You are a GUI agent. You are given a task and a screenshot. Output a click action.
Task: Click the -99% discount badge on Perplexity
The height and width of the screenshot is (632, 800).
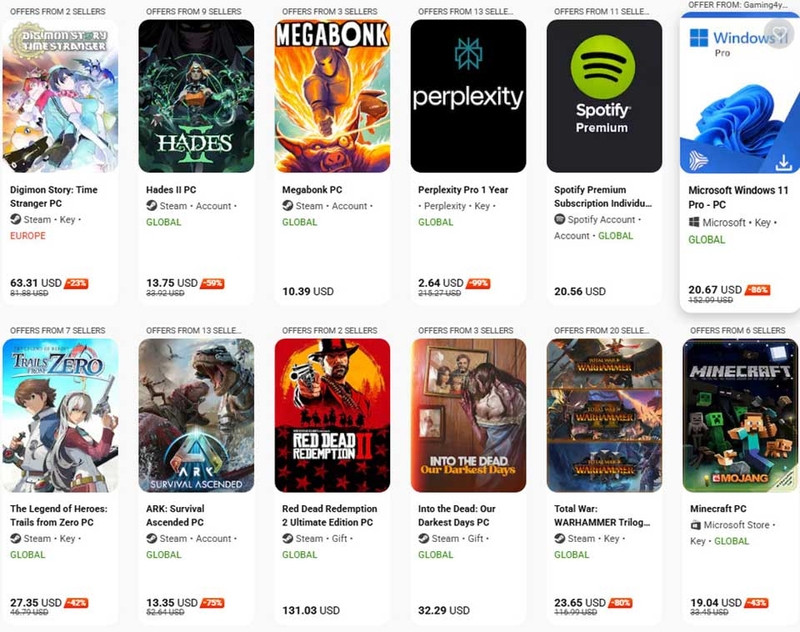(x=481, y=284)
